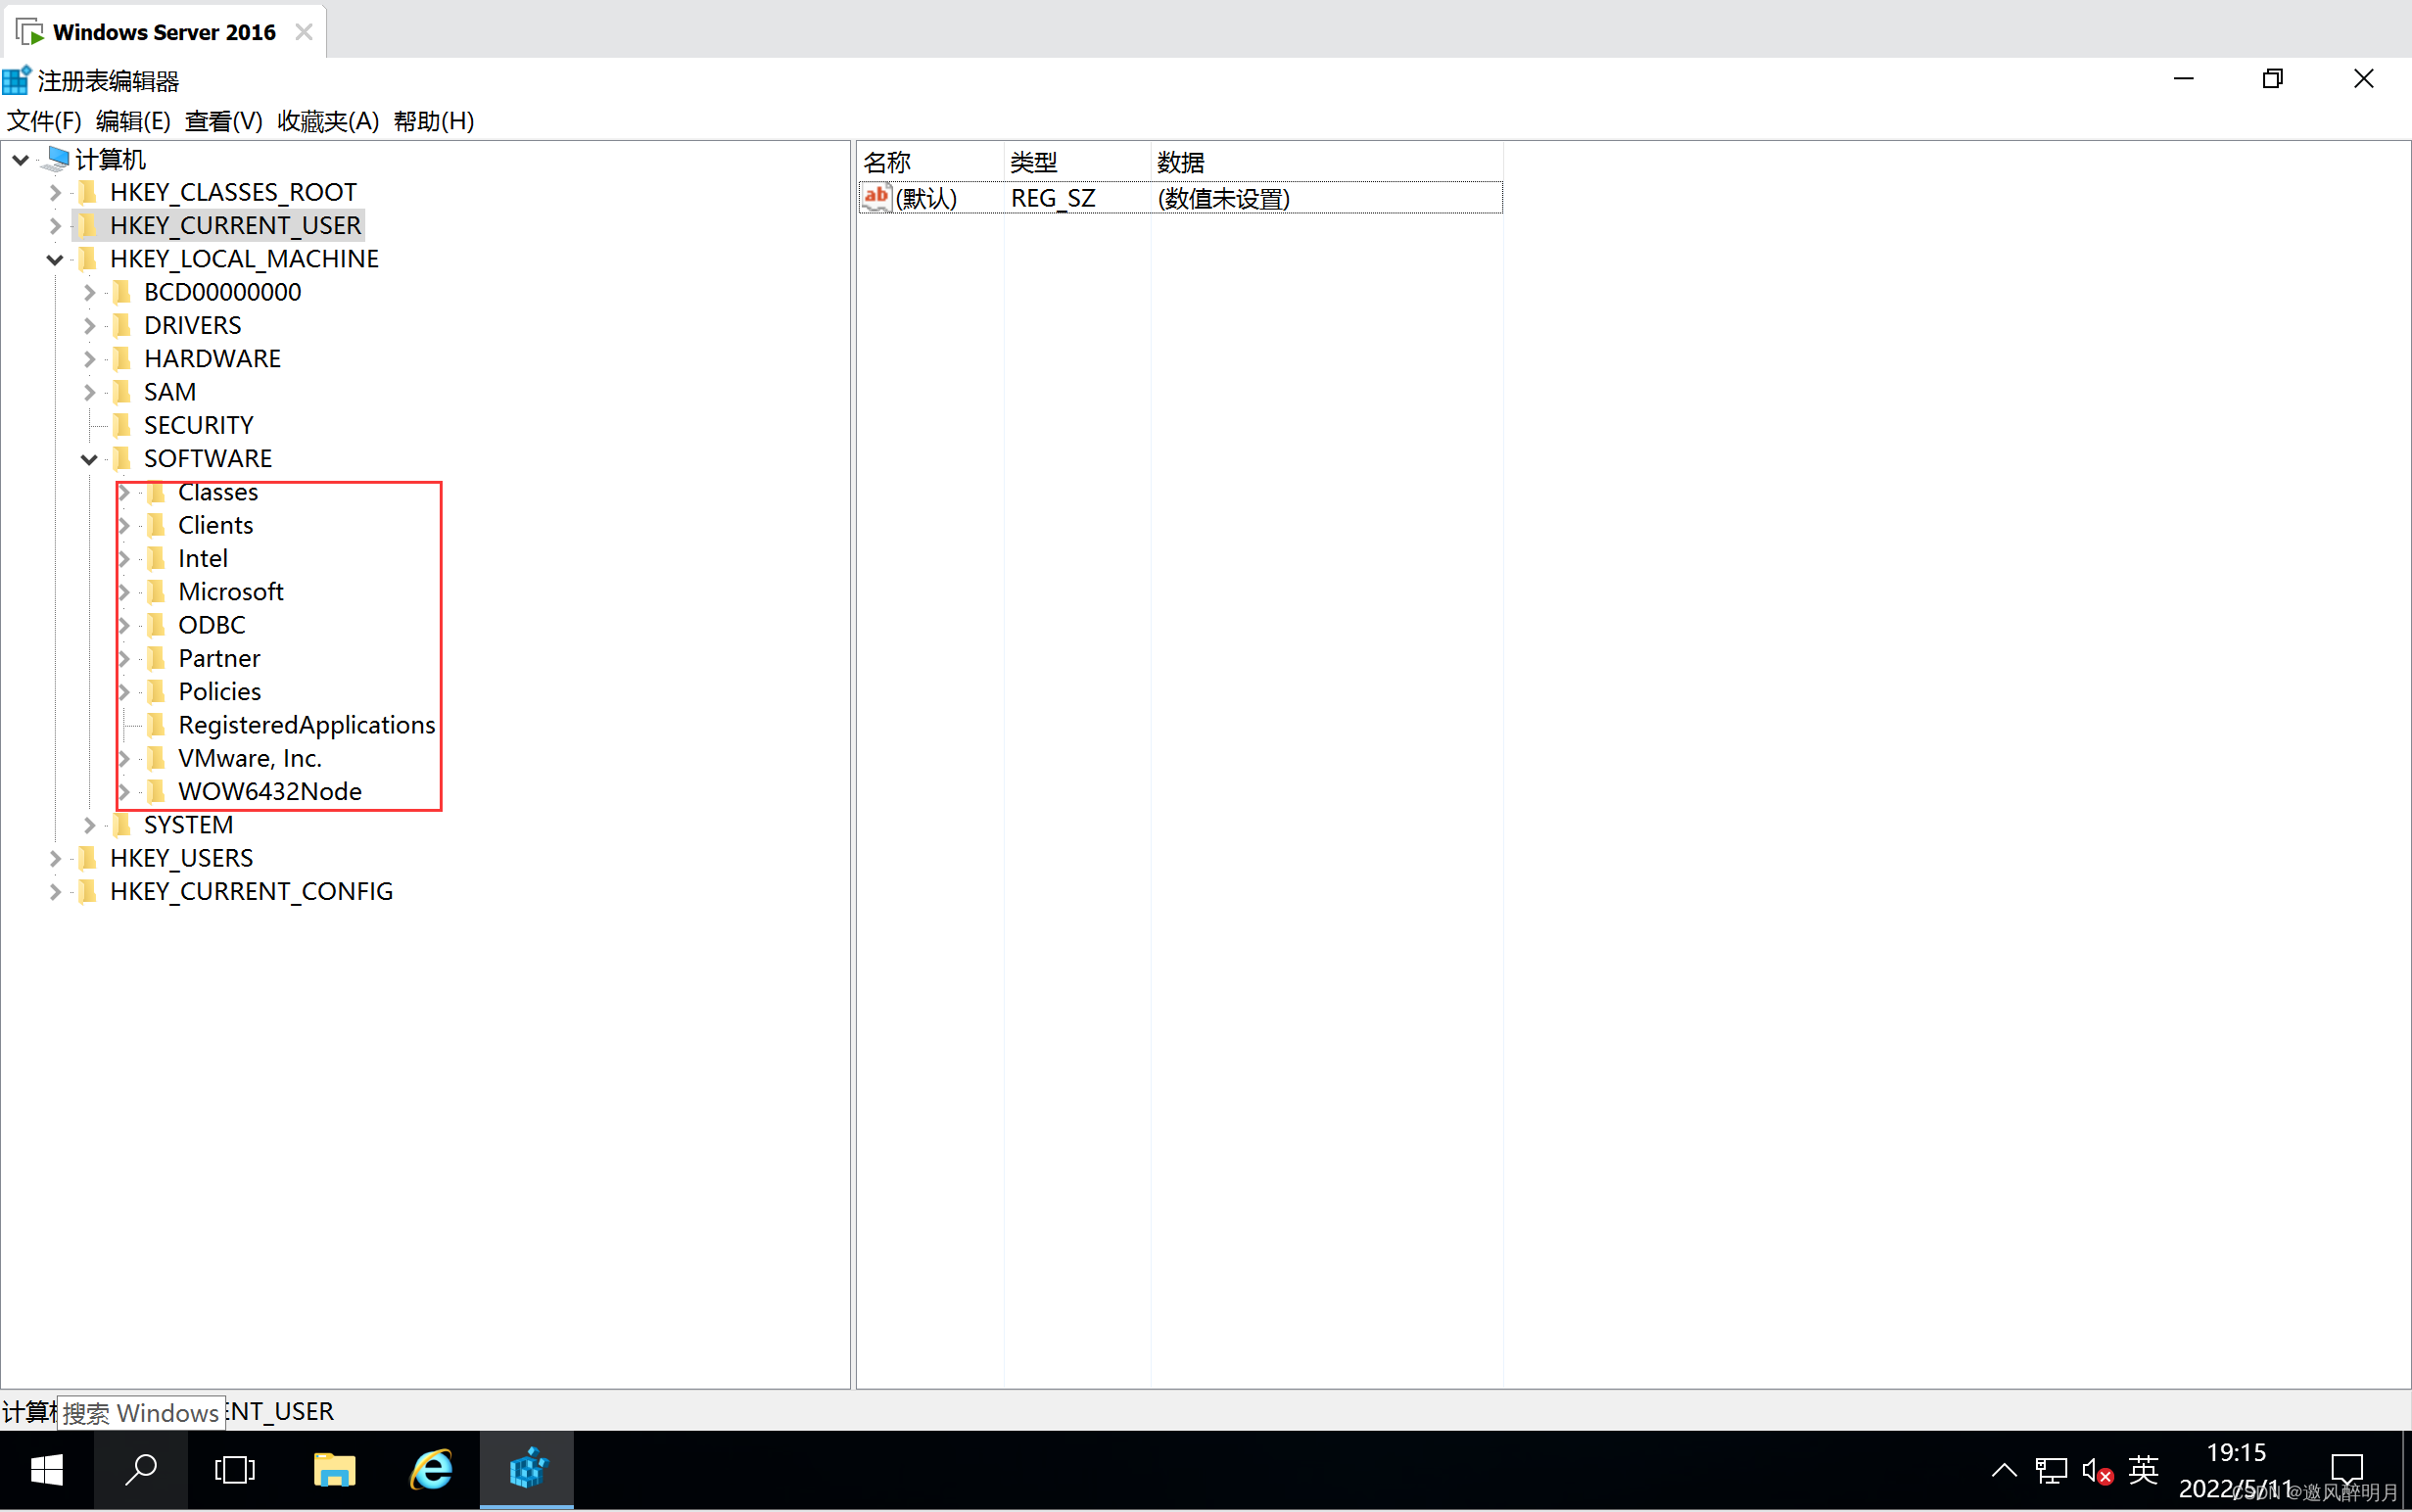Image resolution: width=2412 pixels, height=1512 pixels.
Task: Click the (数值未设置) data cell
Action: [1223, 198]
